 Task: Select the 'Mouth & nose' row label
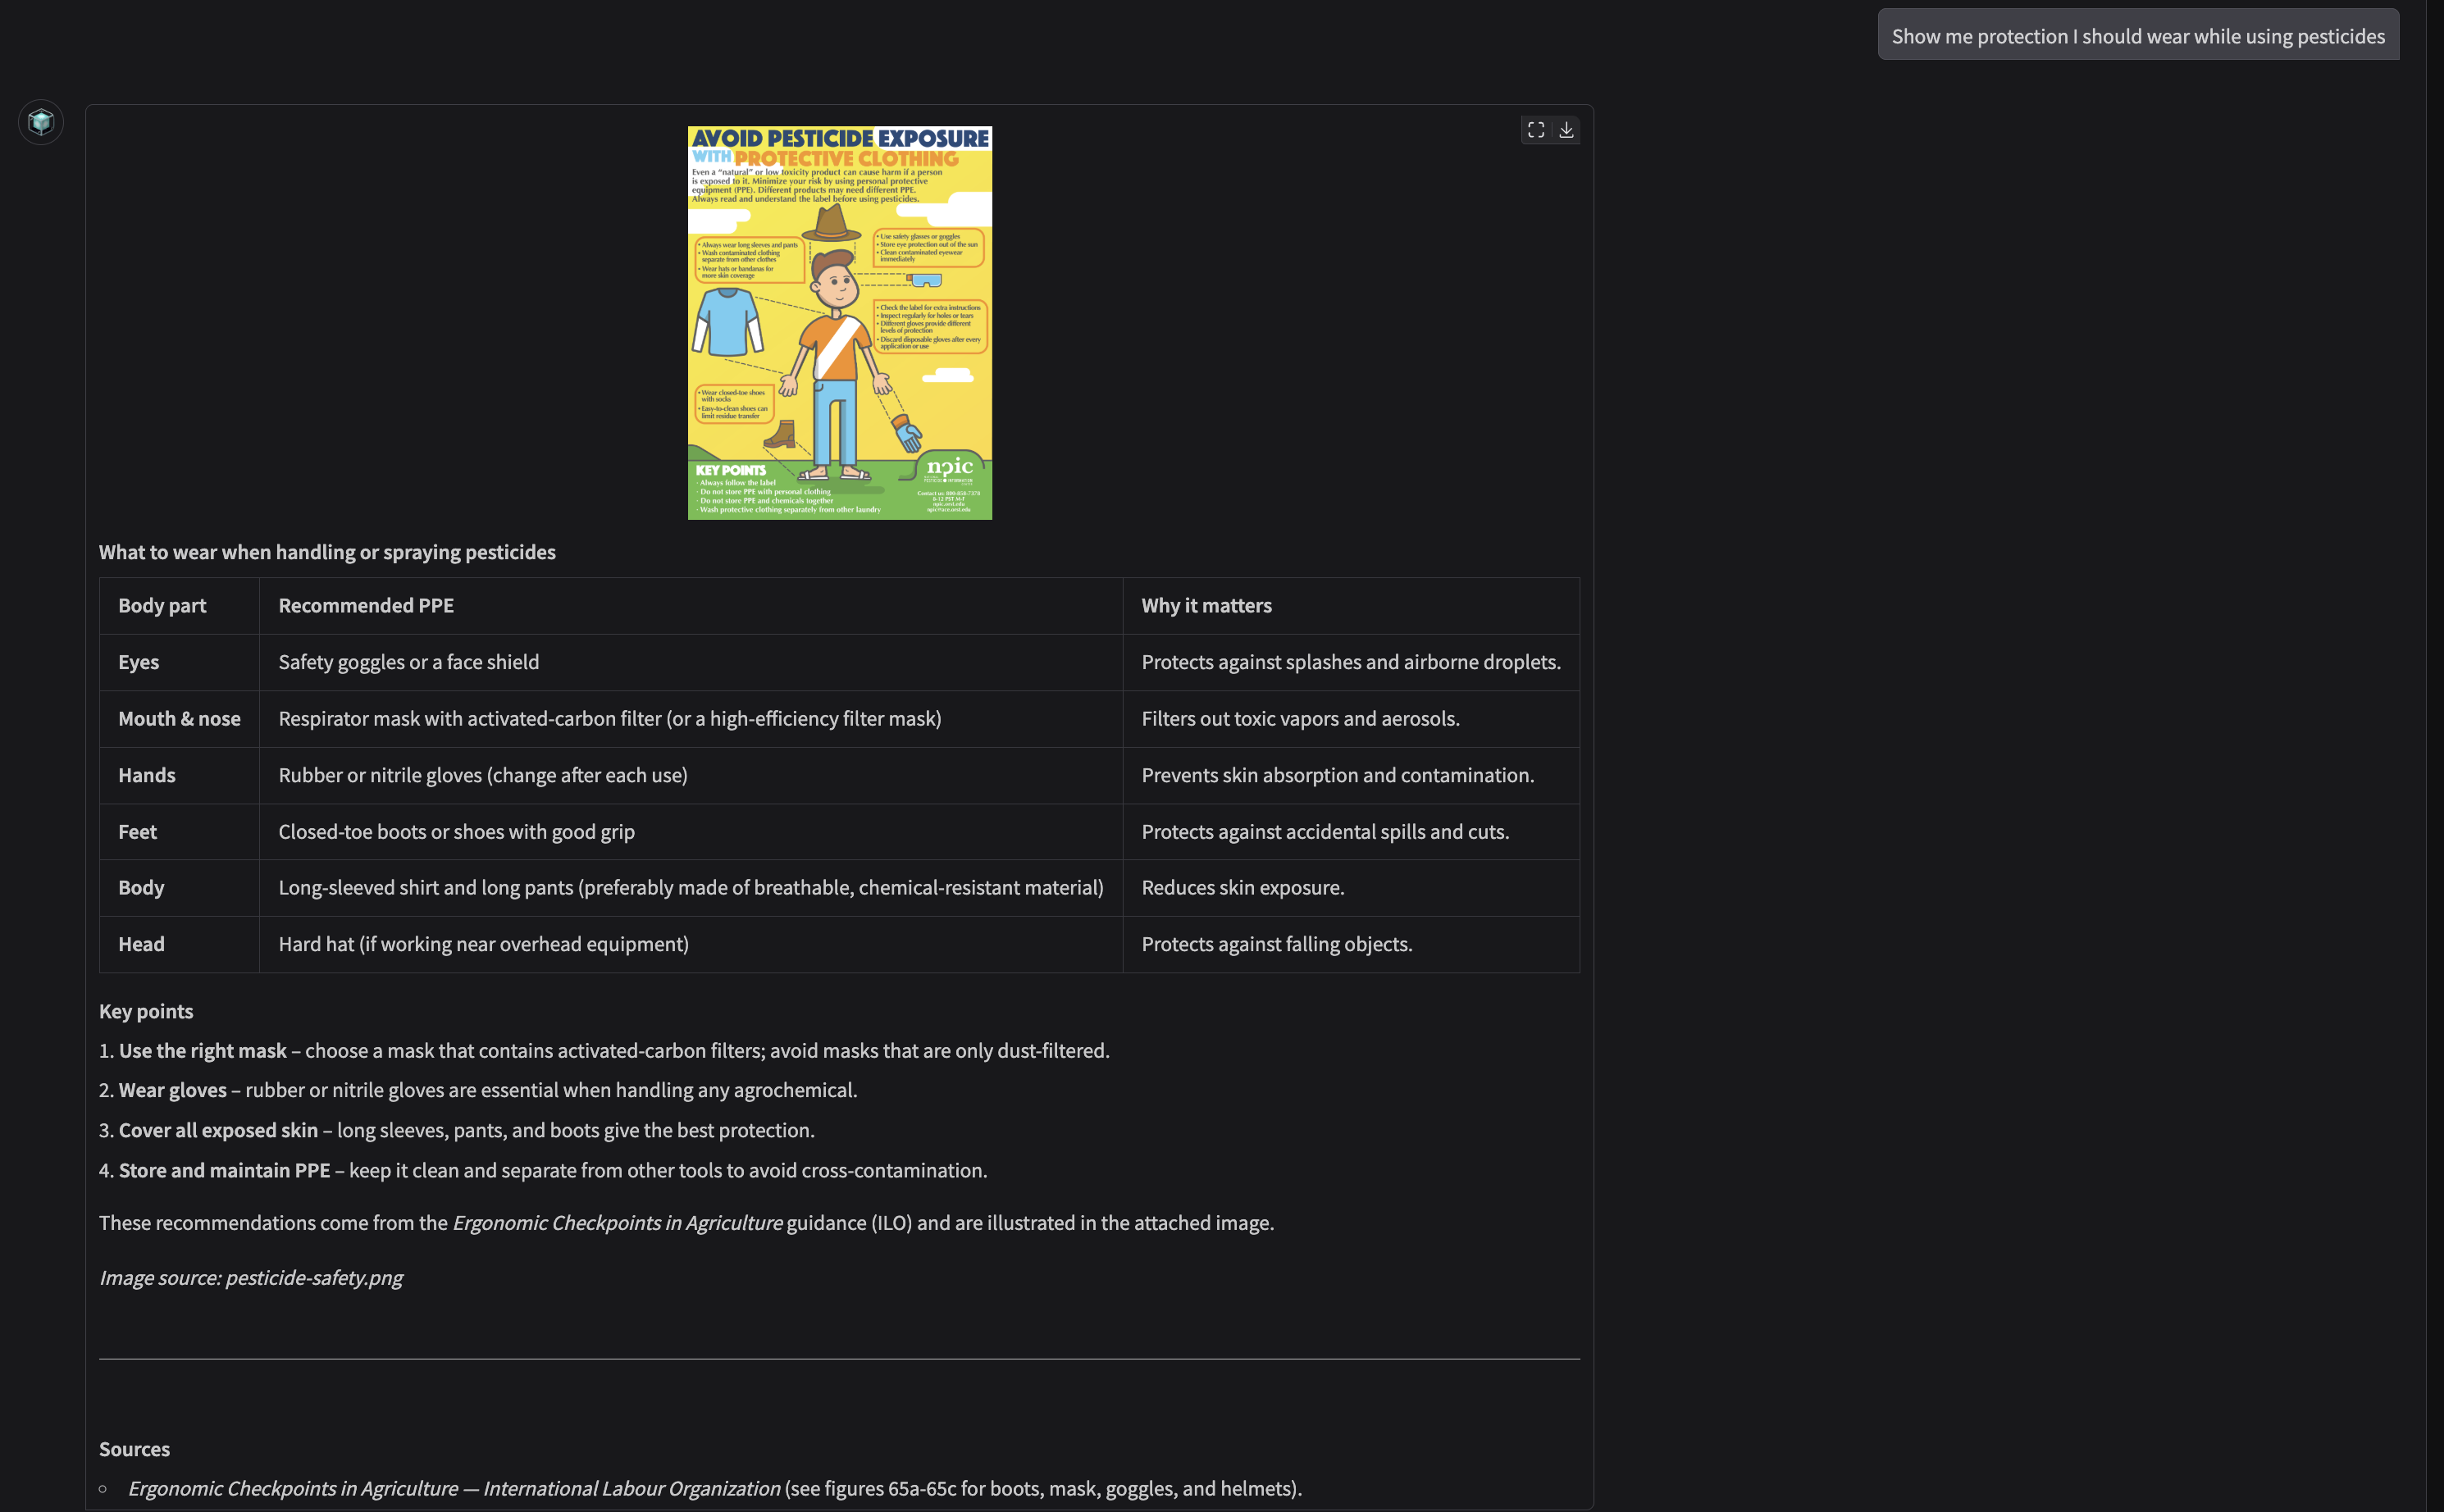pyautogui.click(x=179, y=718)
